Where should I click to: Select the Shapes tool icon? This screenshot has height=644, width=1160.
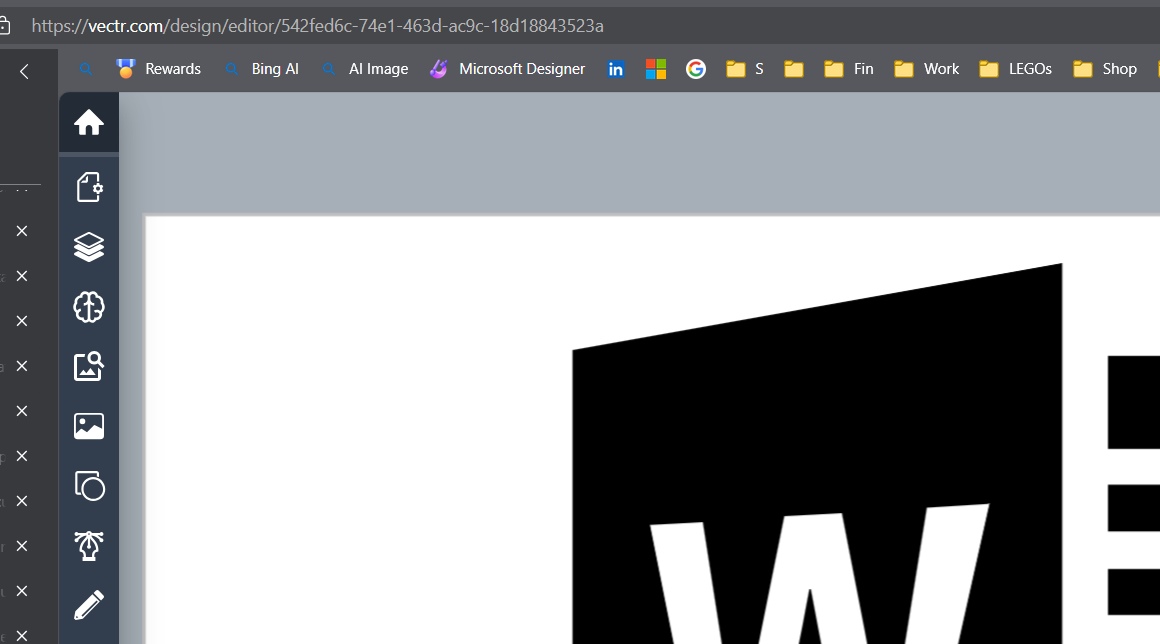[x=89, y=486]
